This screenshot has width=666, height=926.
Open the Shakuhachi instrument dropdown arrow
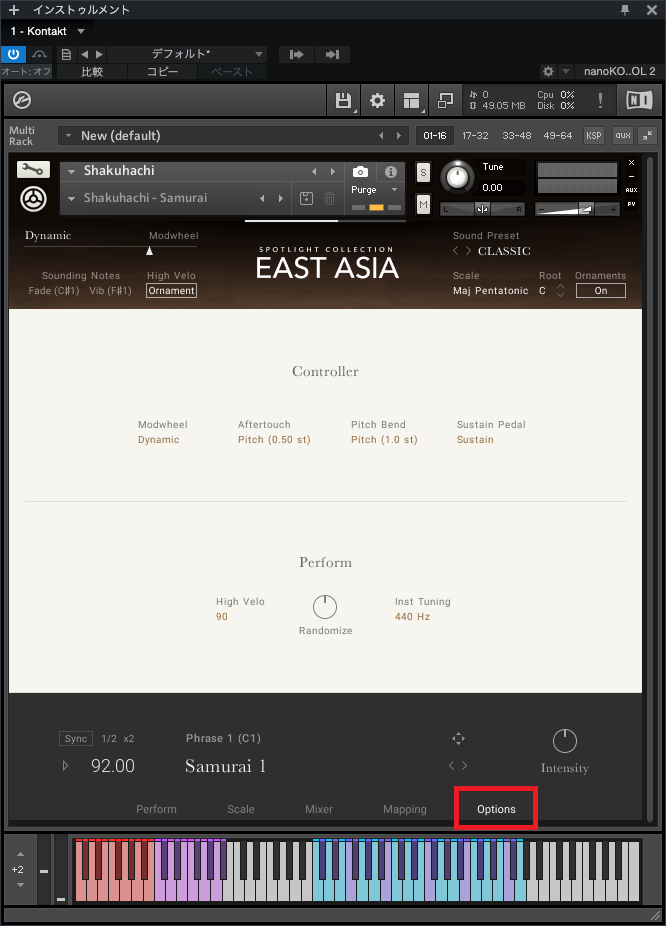click(x=71, y=171)
